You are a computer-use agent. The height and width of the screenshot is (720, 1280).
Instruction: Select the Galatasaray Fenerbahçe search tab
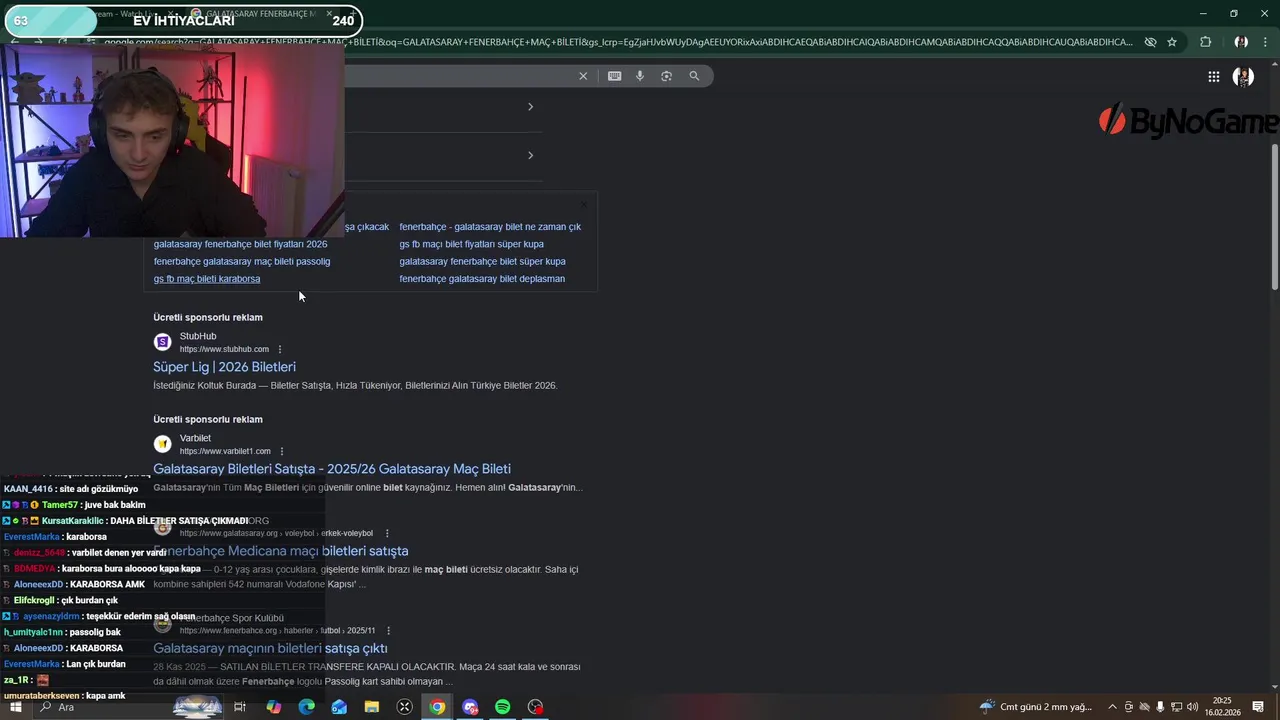point(262,15)
